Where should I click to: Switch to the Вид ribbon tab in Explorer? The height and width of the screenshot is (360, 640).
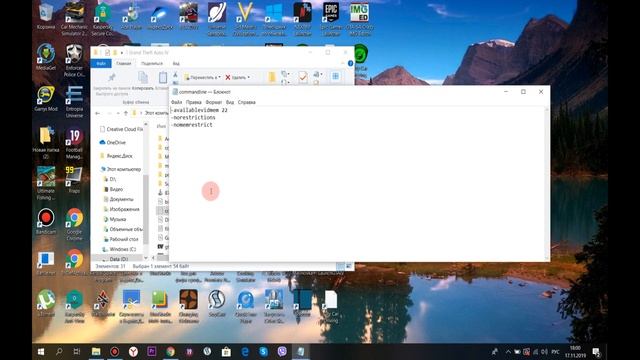coord(176,63)
